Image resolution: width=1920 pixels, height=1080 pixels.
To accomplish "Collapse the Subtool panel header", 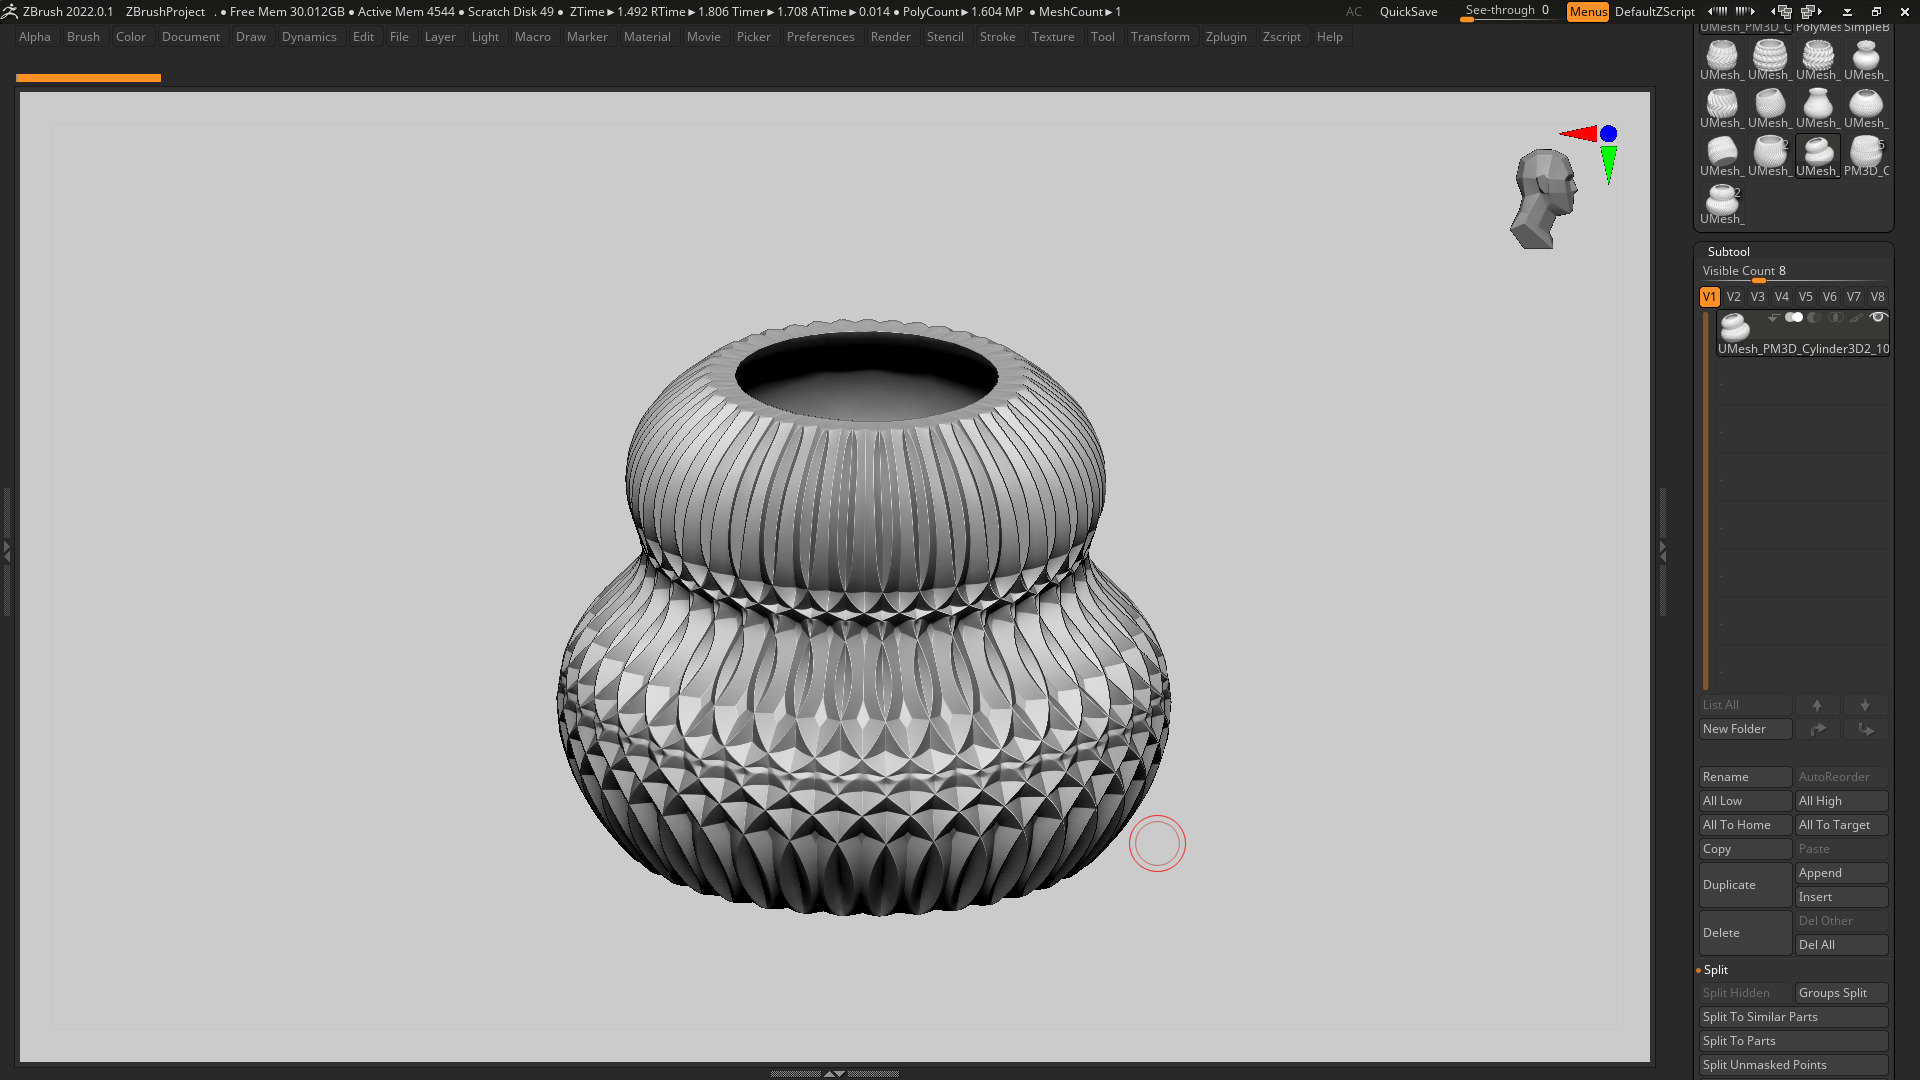I will (x=1728, y=252).
